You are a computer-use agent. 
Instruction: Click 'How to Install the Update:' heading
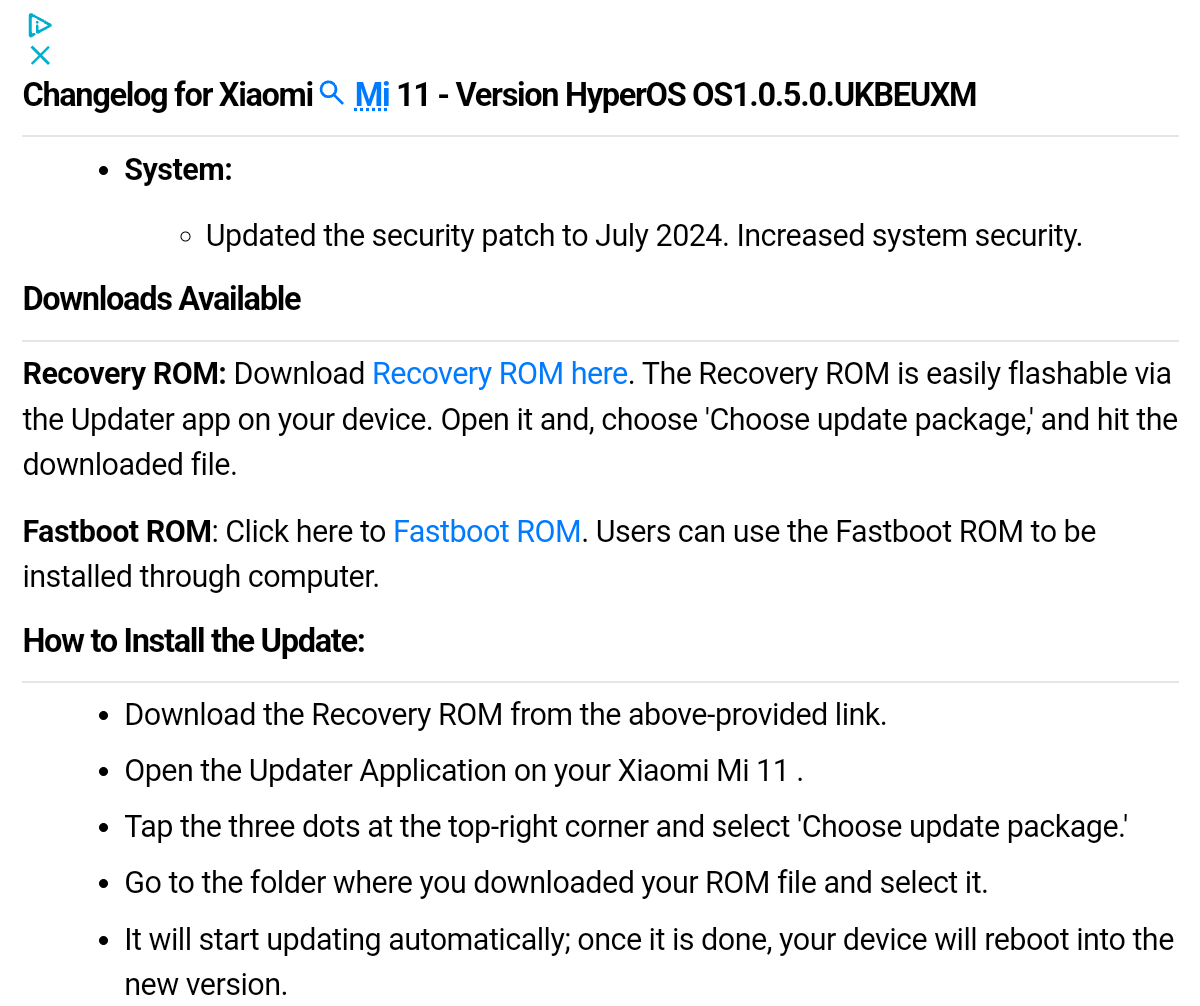[x=194, y=640]
